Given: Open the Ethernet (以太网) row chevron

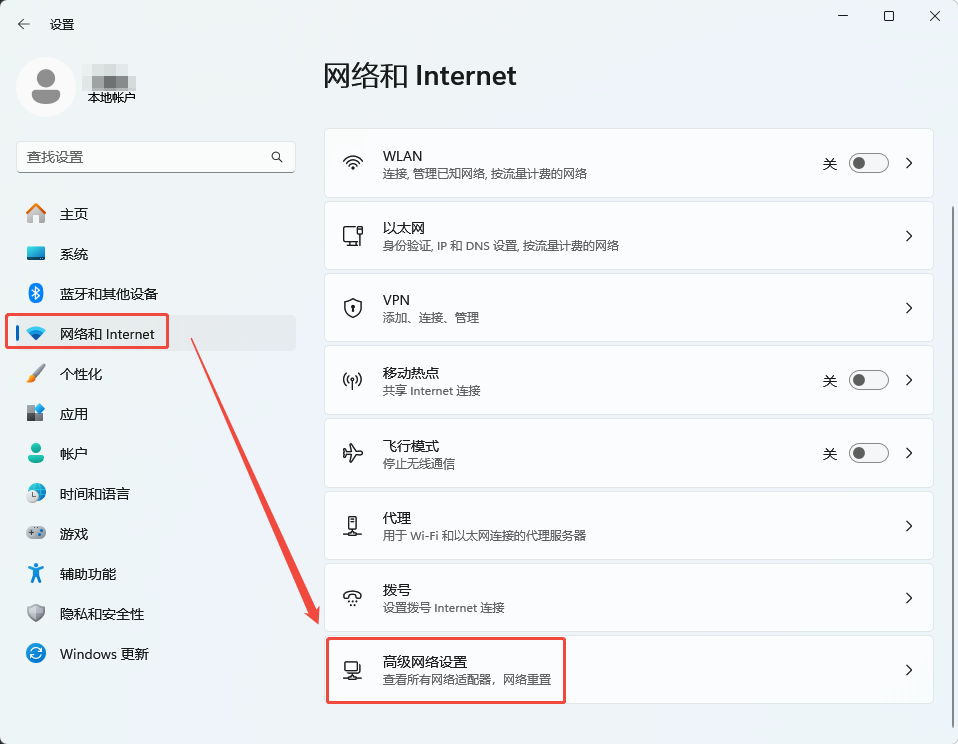Looking at the screenshot, I should tap(909, 236).
